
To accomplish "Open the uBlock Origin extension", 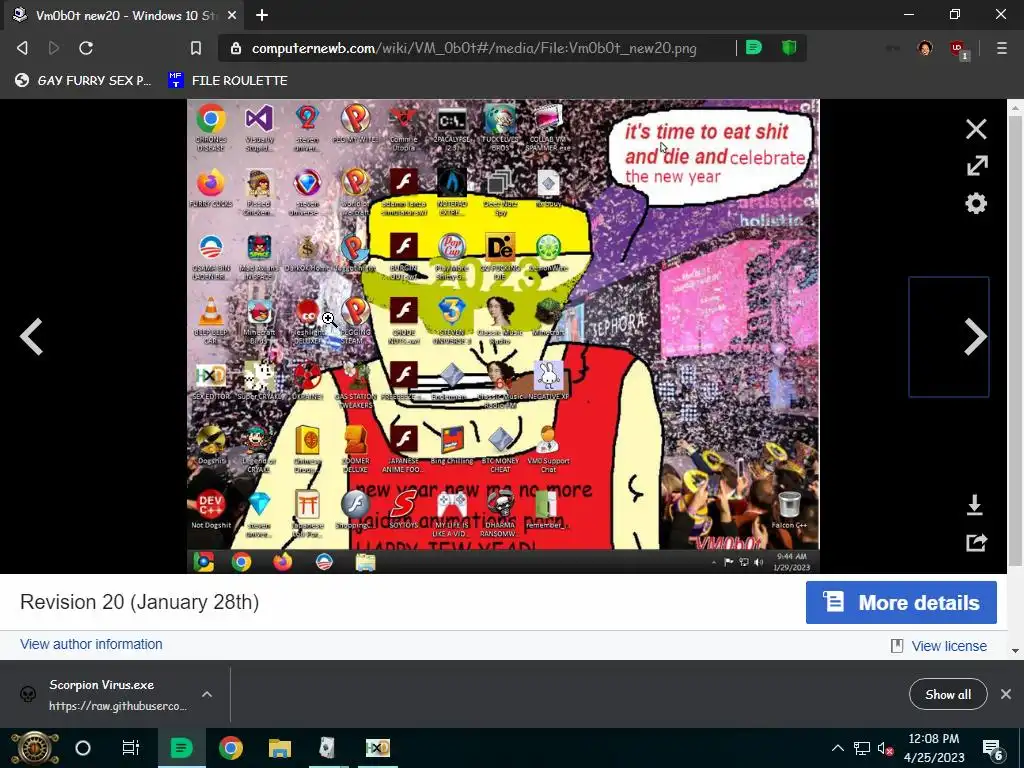I will pyautogui.click(x=958, y=49).
